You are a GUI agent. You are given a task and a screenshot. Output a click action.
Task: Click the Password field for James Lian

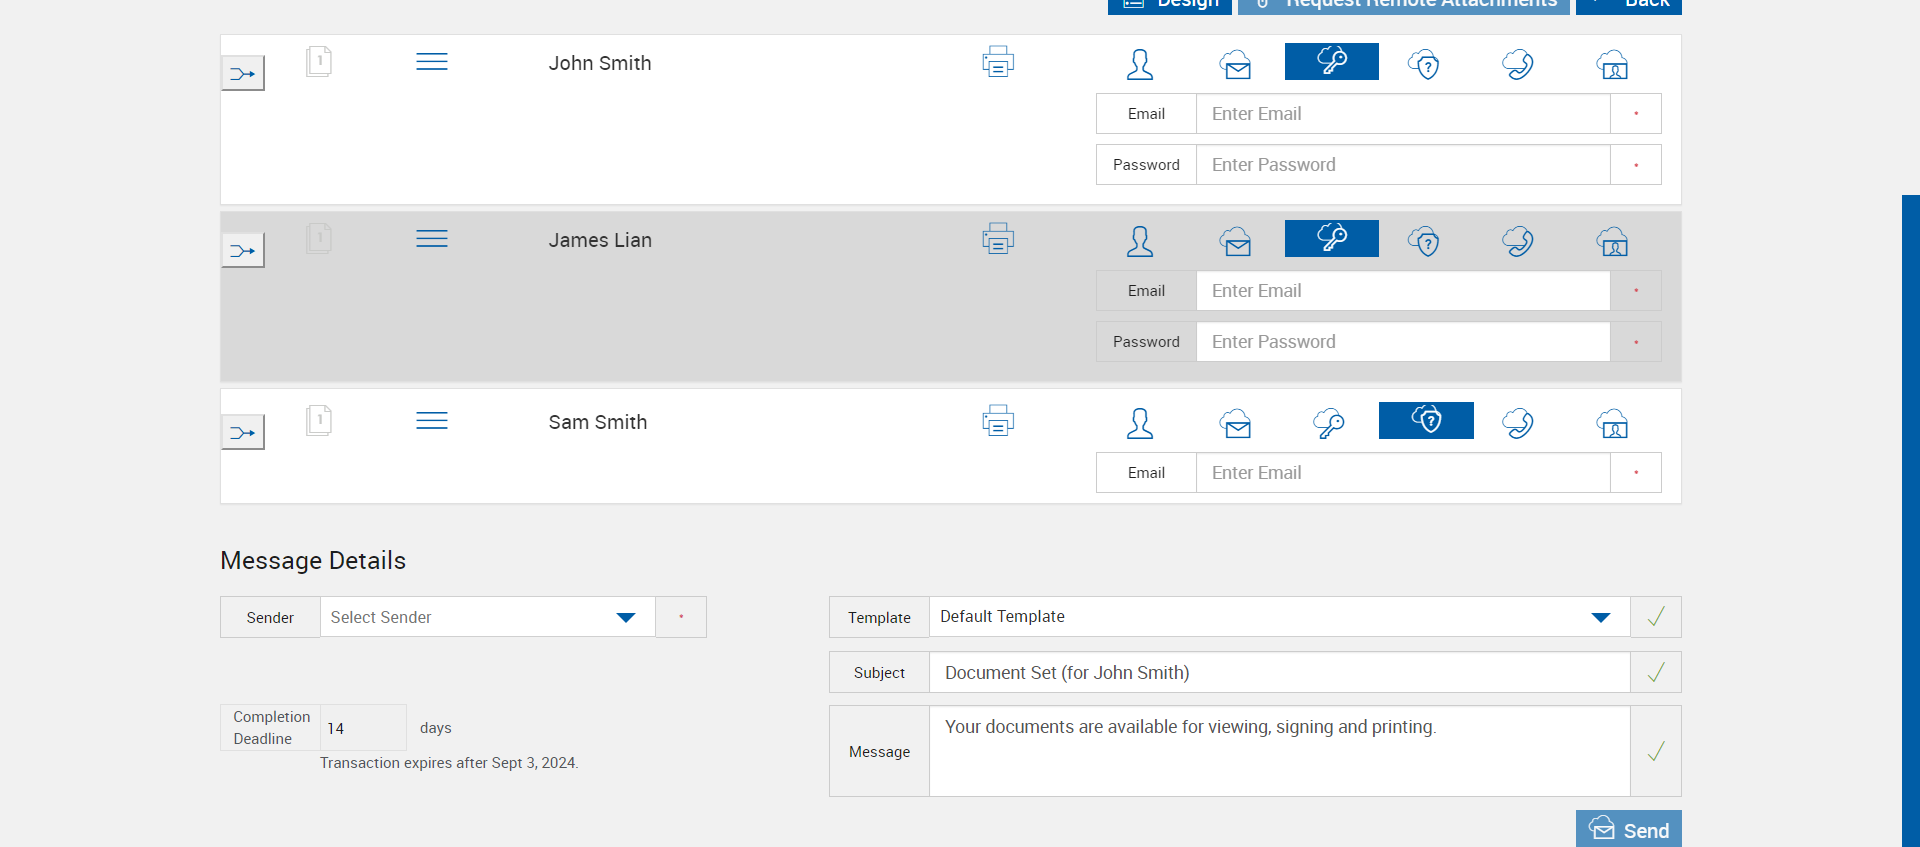pyautogui.click(x=1403, y=342)
